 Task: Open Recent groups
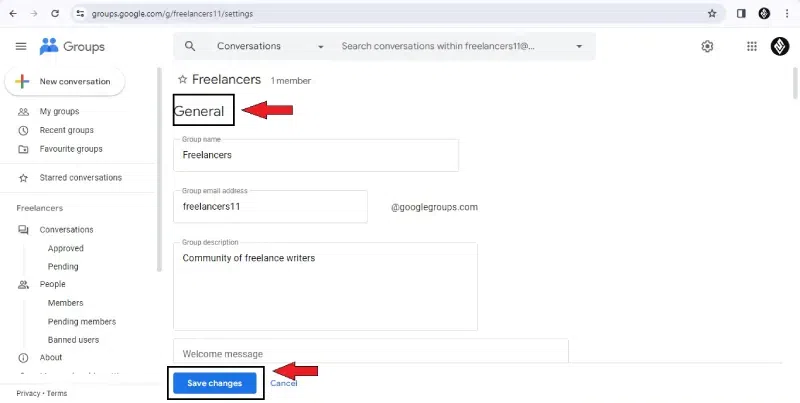coord(66,130)
